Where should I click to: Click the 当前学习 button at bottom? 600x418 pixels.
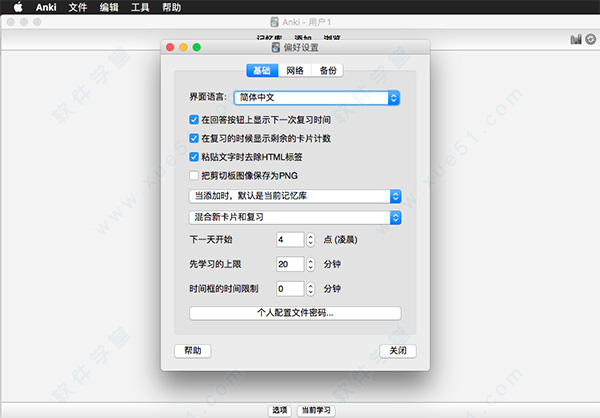[316, 410]
